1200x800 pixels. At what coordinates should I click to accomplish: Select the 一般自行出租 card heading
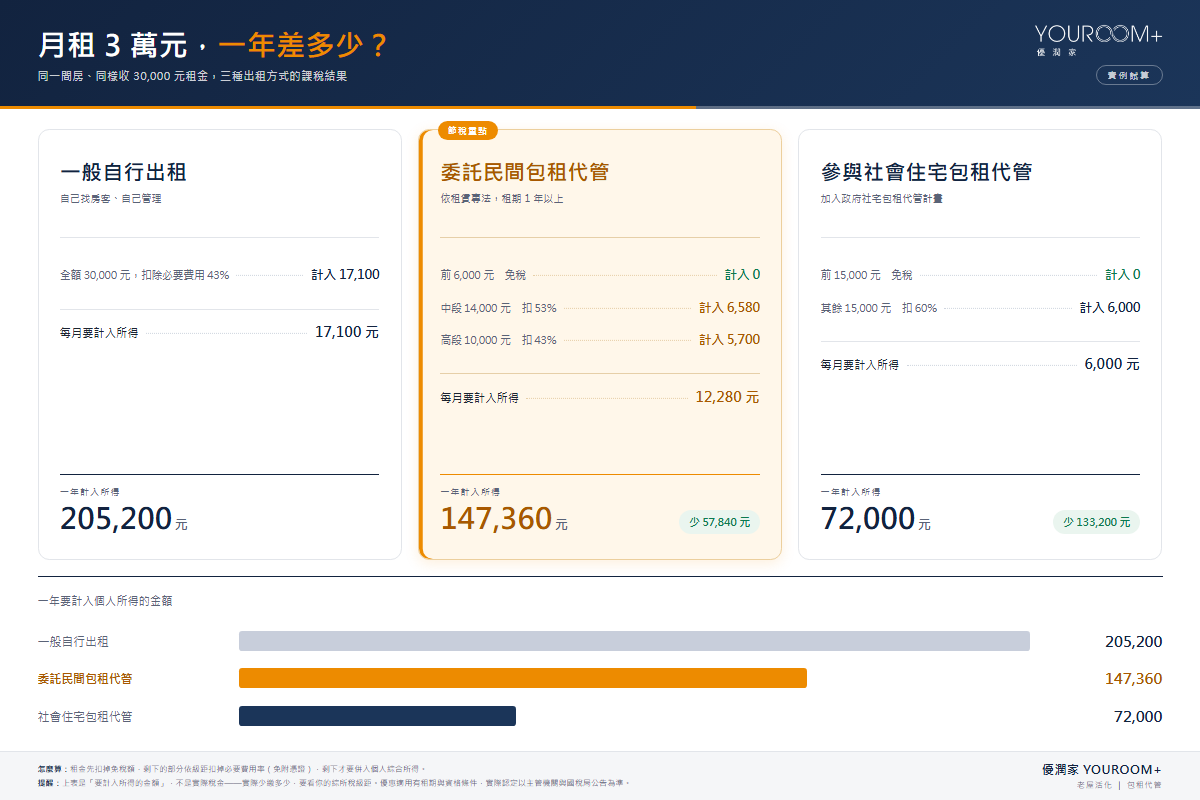point(123,172)
